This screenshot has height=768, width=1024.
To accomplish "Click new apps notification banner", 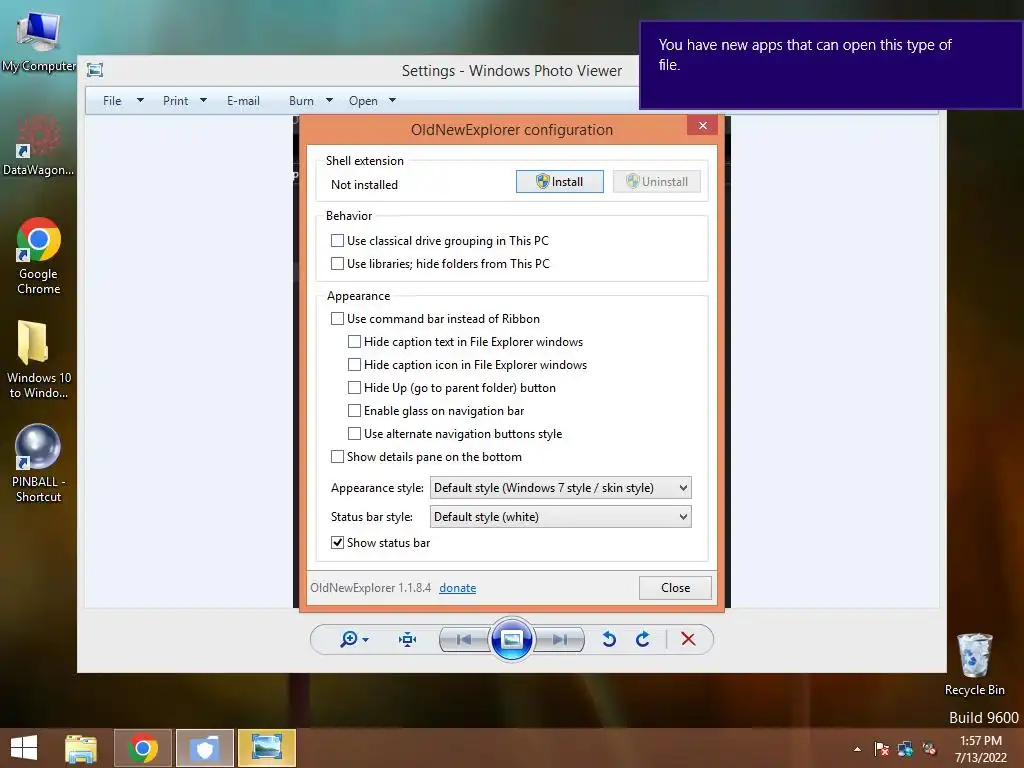I will coord(831,65).
